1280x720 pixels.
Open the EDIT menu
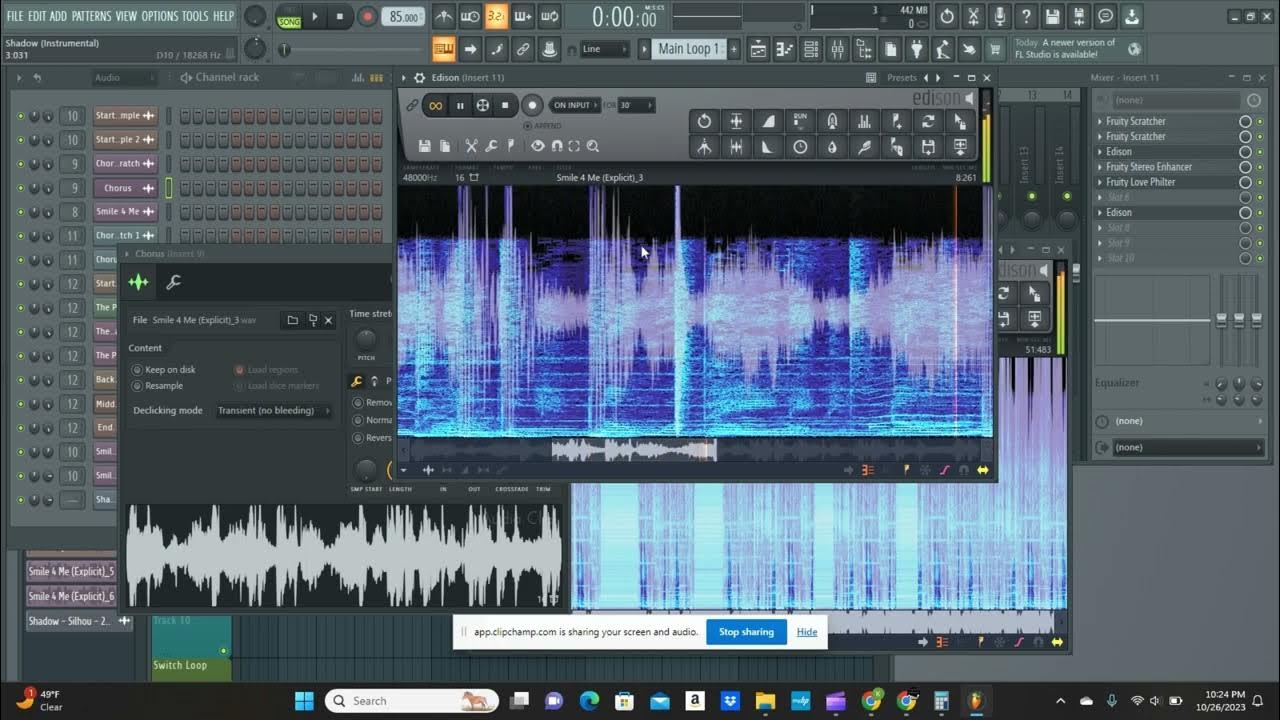(x=37, y=16)
